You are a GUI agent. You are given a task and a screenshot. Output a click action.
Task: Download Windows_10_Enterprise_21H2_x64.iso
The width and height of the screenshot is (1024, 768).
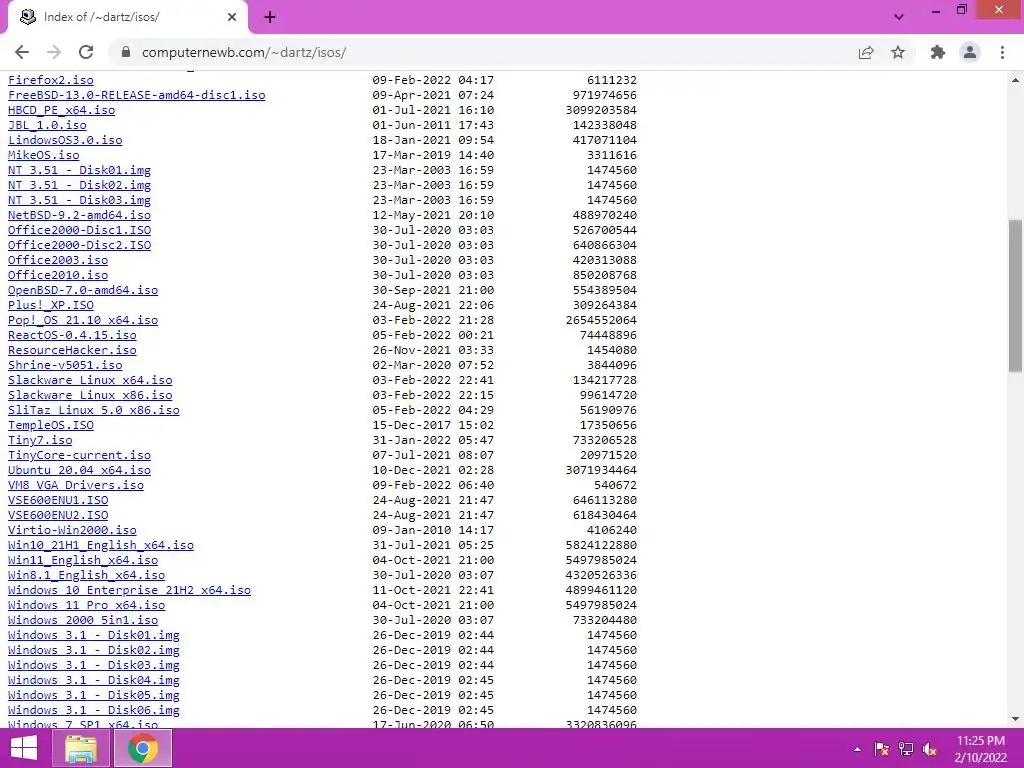129,590
